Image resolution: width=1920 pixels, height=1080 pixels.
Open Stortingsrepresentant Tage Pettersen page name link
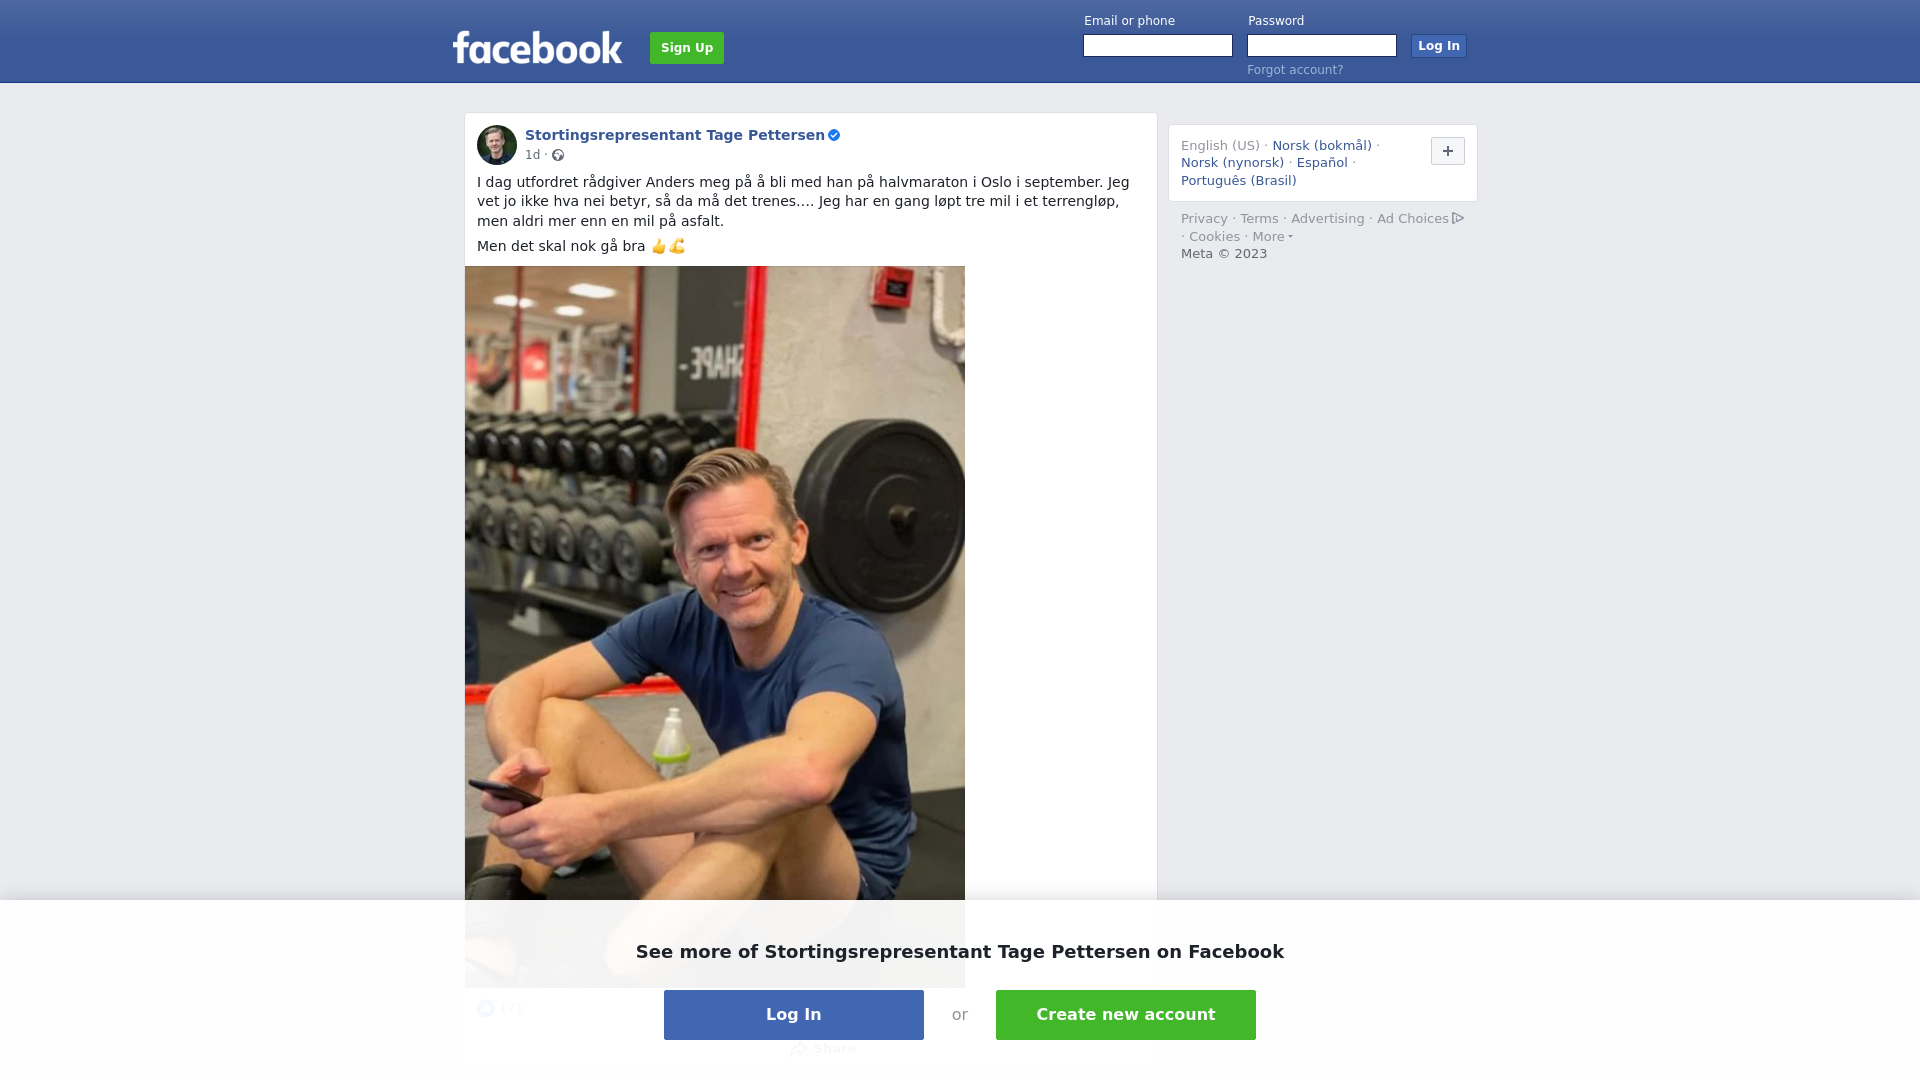(x=675, y=135)
